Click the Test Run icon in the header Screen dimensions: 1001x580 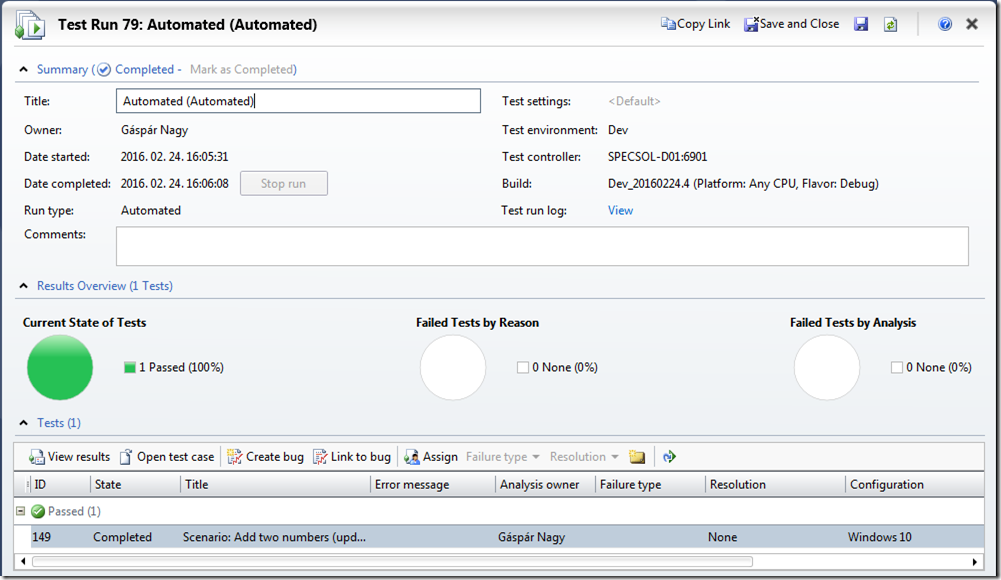(x=30, y=26)
